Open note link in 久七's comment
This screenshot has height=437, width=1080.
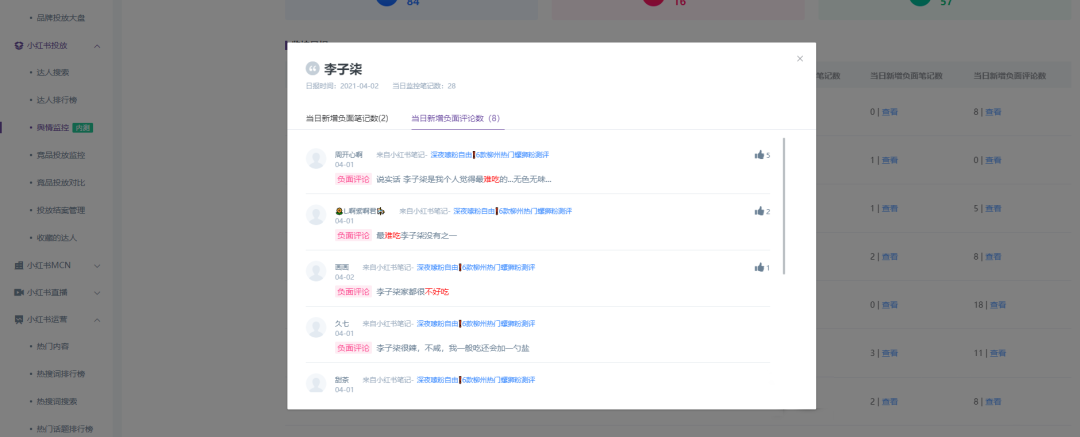tap(476, 323)
